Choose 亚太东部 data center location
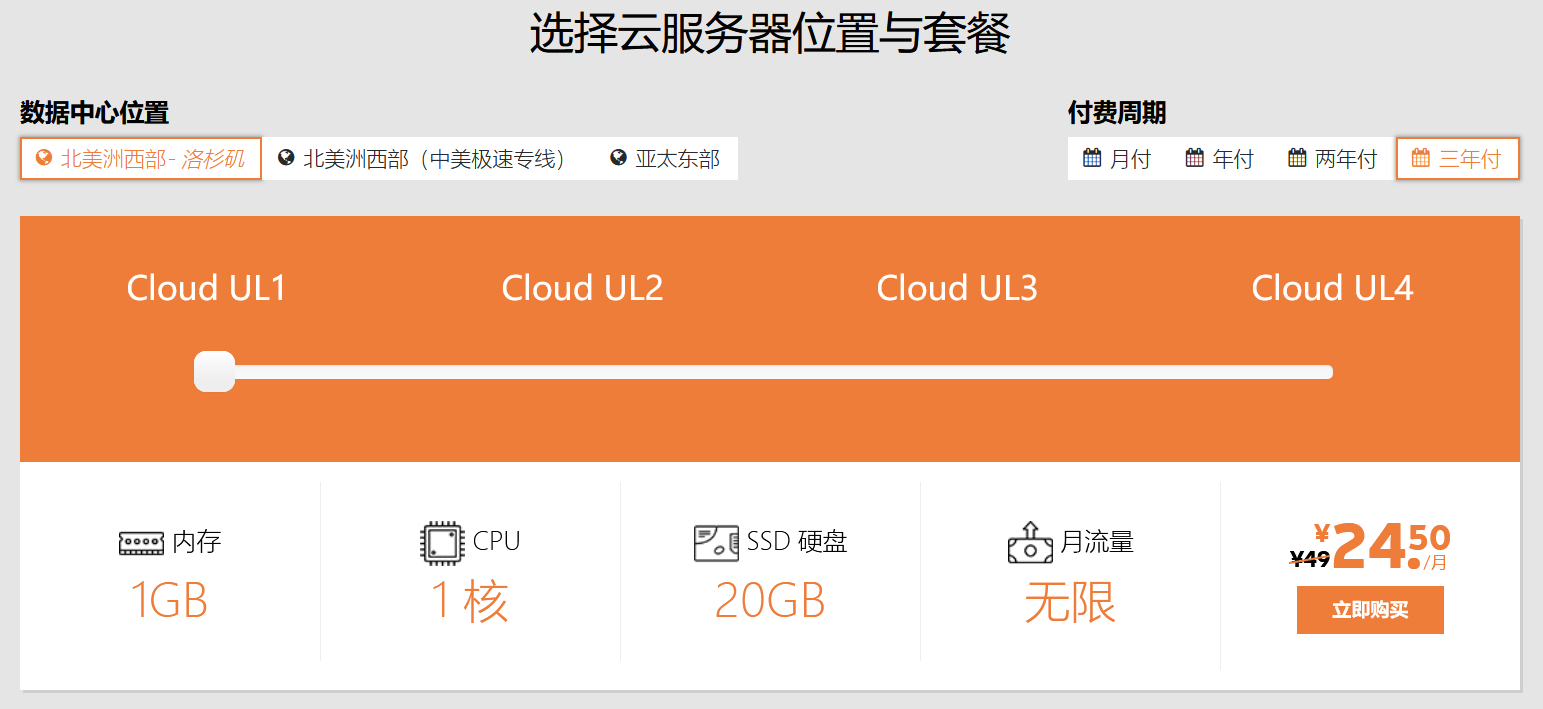The image size is (1543, 709). tap(665, 158)
